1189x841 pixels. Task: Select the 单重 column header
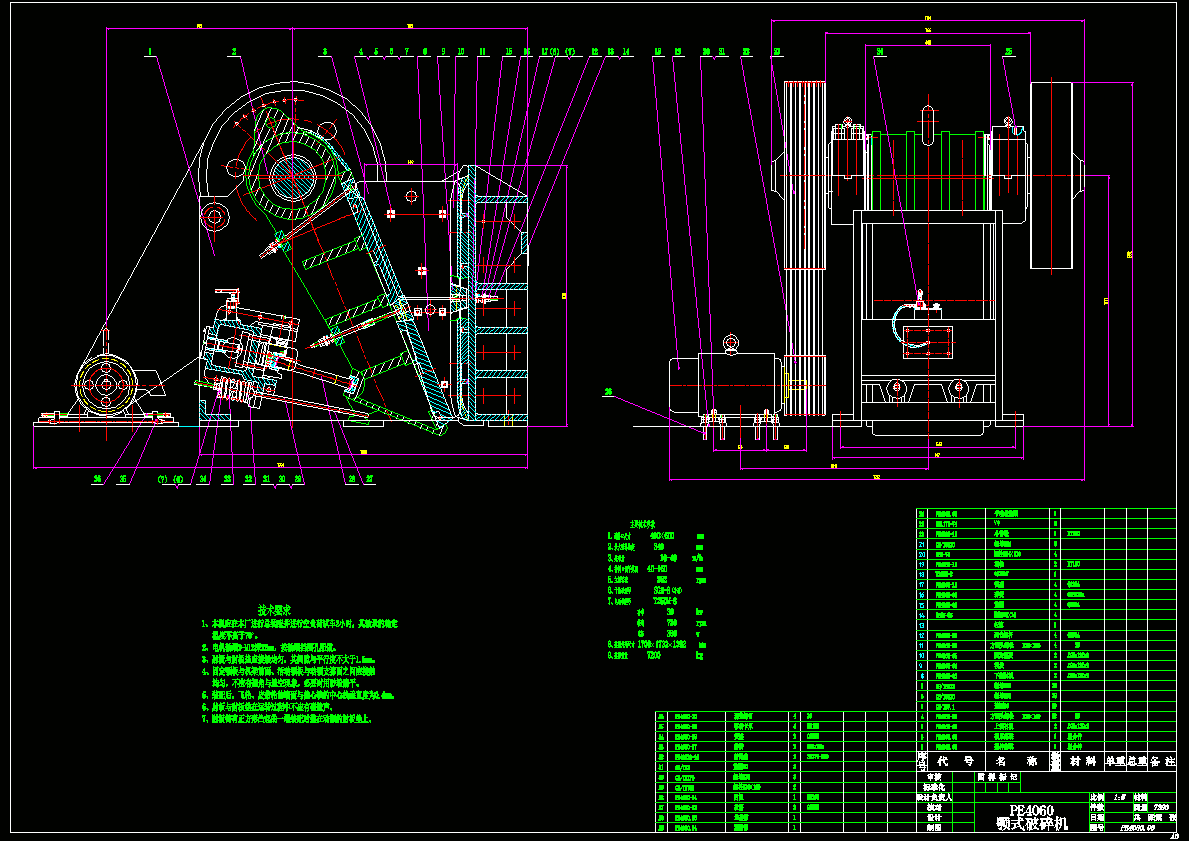[x=1114, y=761]
